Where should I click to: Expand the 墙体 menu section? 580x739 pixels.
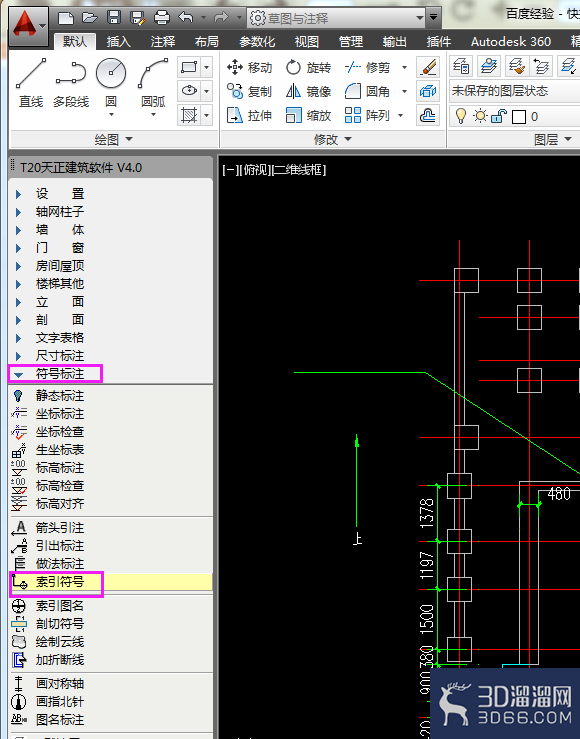click(59, 230)
